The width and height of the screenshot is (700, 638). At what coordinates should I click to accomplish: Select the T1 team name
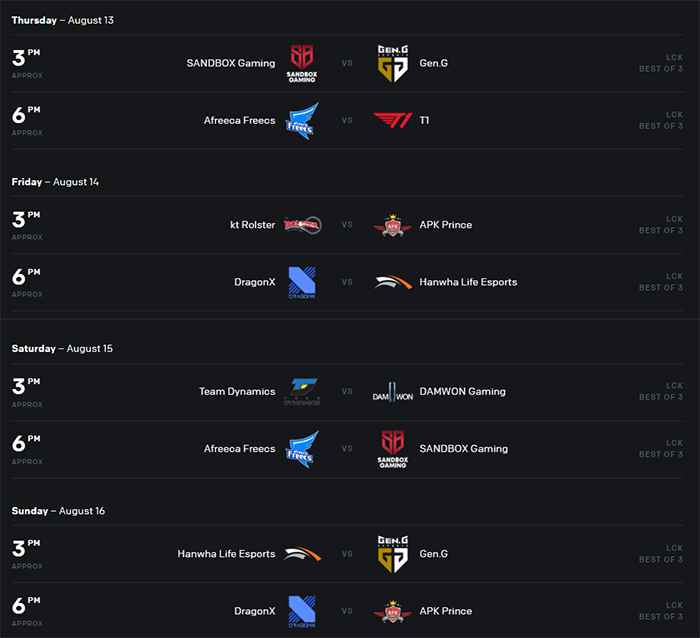[424, 121]
